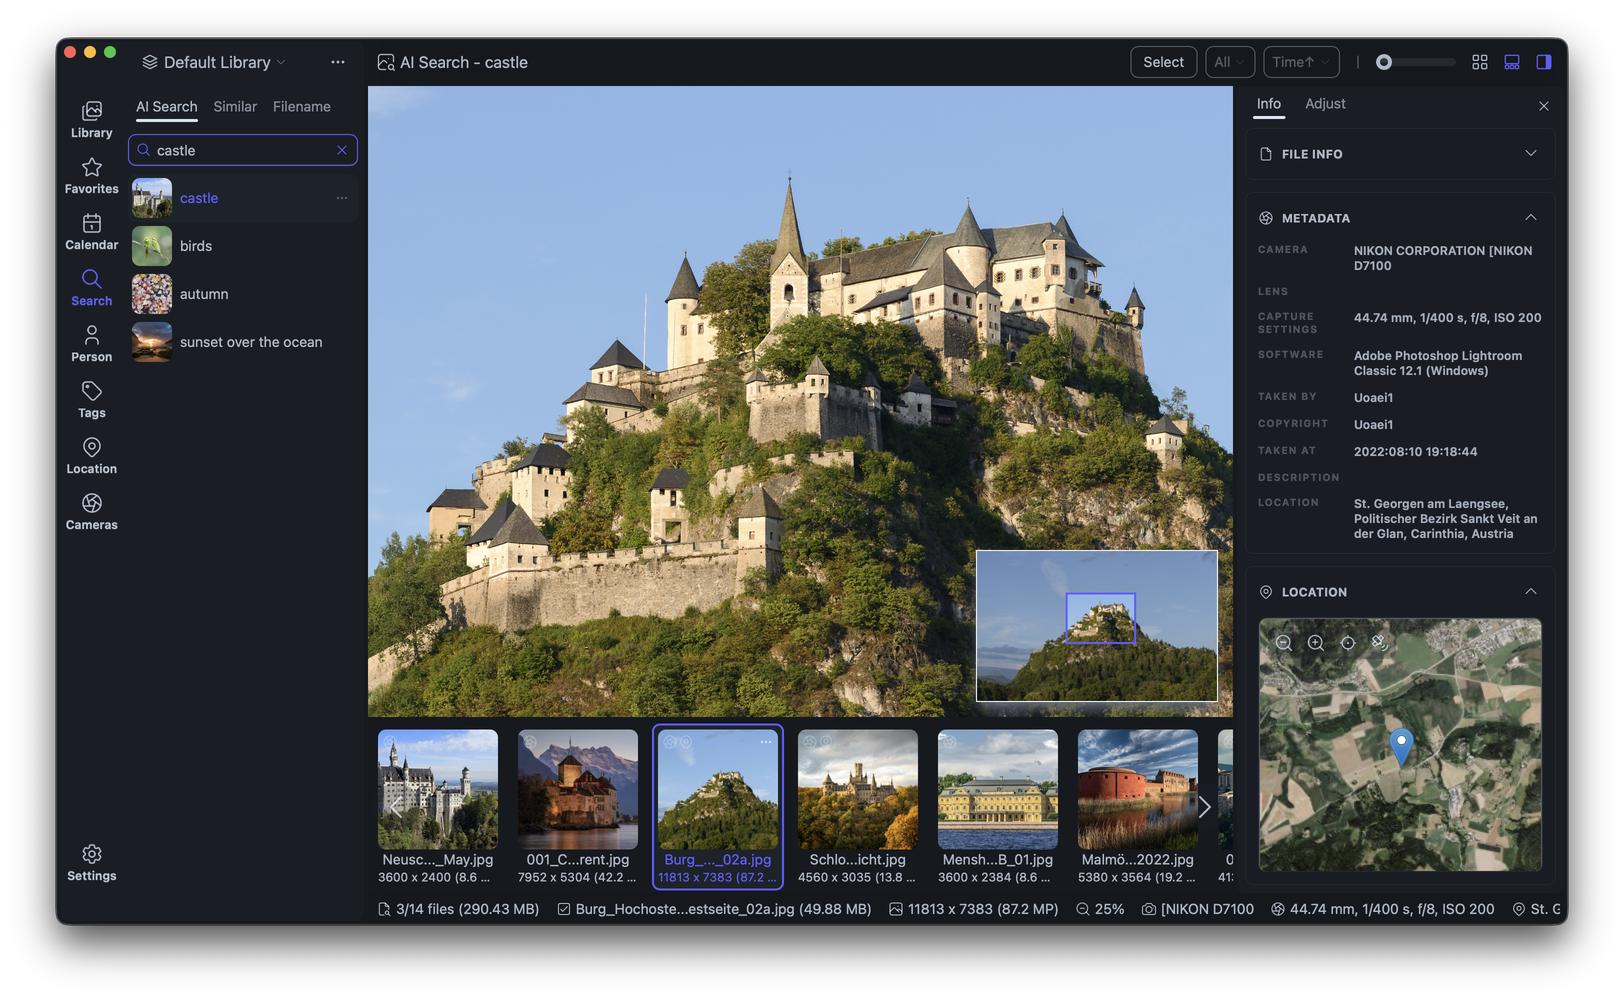Screen dimensions: 1624x999
Task: Zoom in on the location map
Action: coord(1316,643)
